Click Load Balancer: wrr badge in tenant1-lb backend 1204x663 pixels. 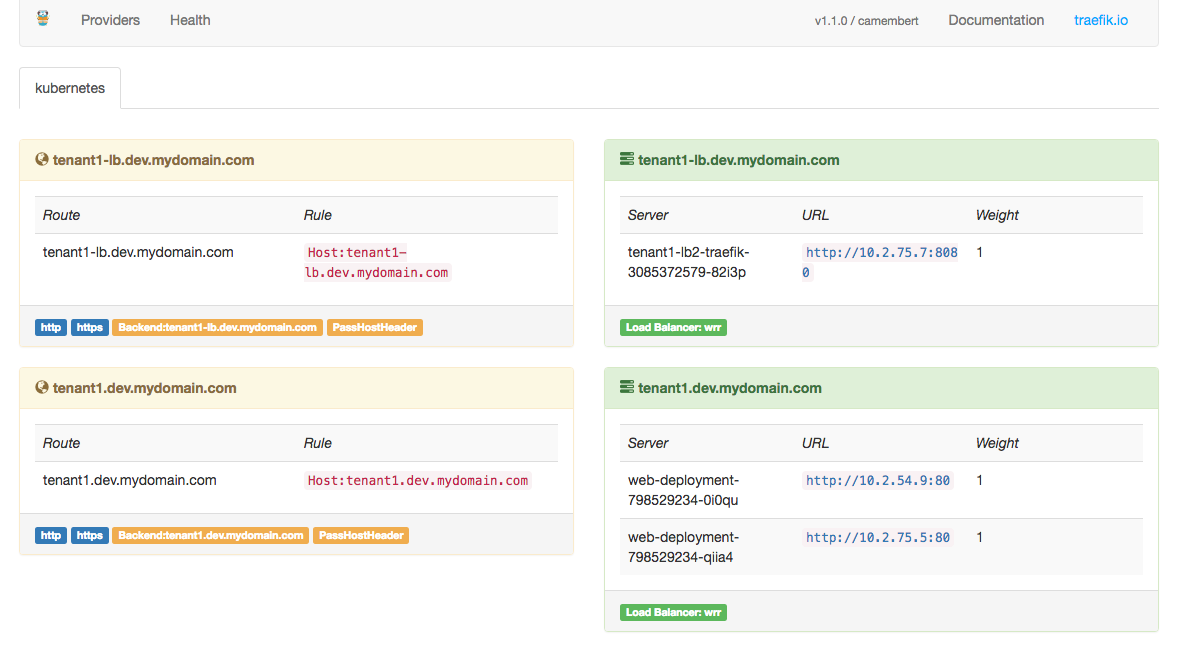coord(673,327)
